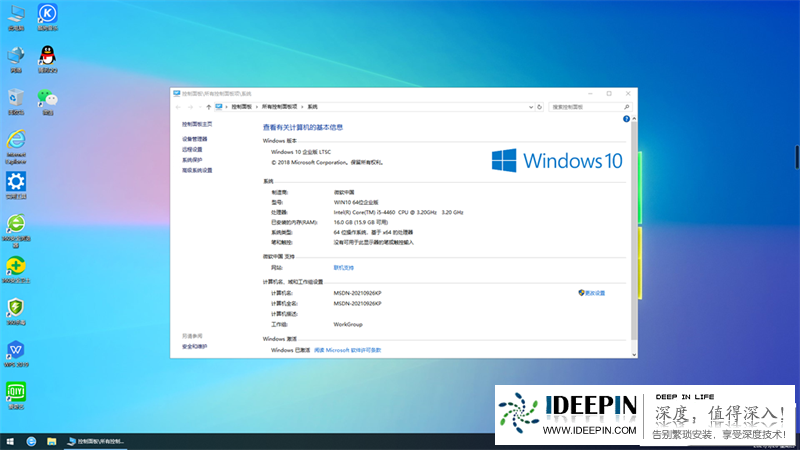Click the WorkGroup value text
The image size is (800, 450).
(x=348, y=324)
